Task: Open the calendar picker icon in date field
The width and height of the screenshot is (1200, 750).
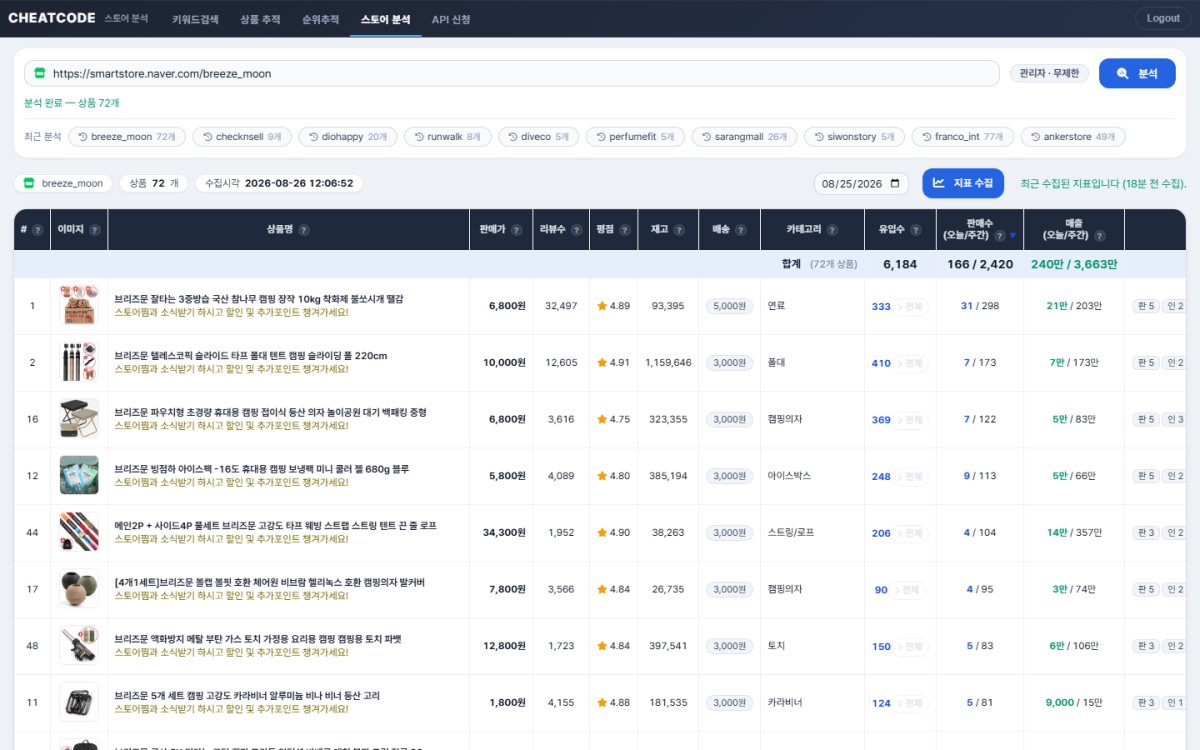Action: click(893, 184)
